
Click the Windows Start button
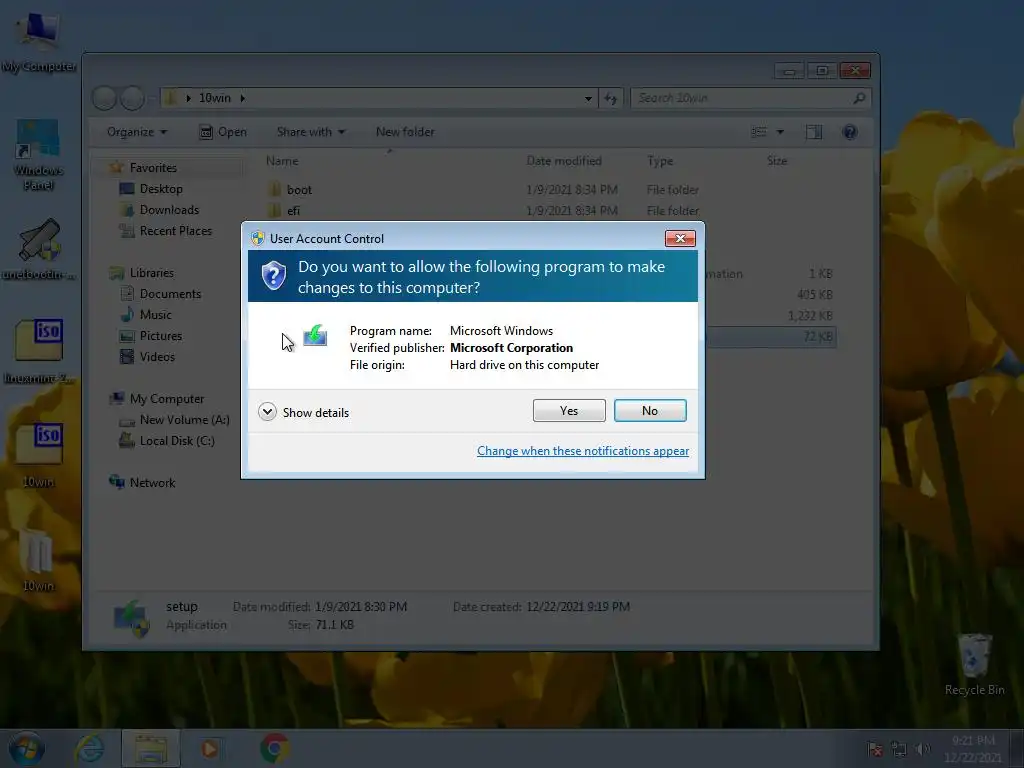(x=27, y=748)
